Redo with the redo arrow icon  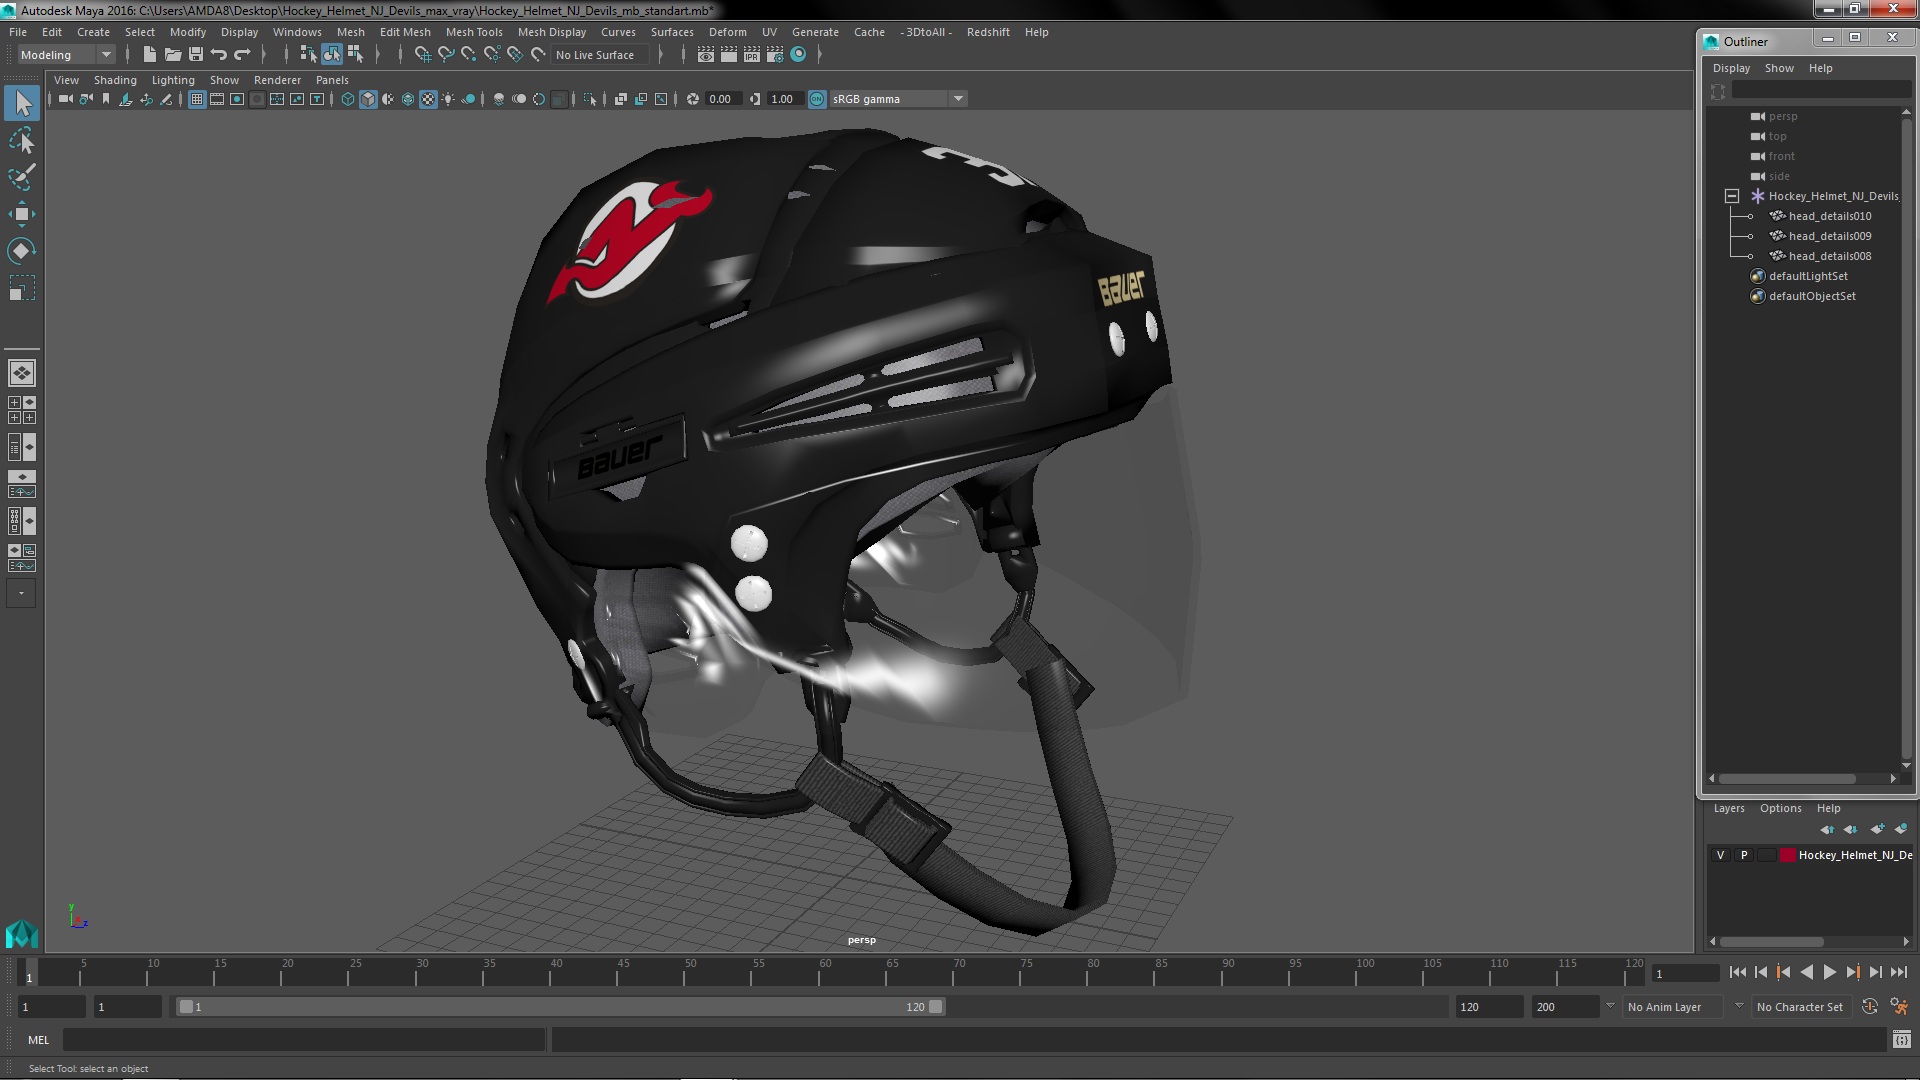pos(242,55)
